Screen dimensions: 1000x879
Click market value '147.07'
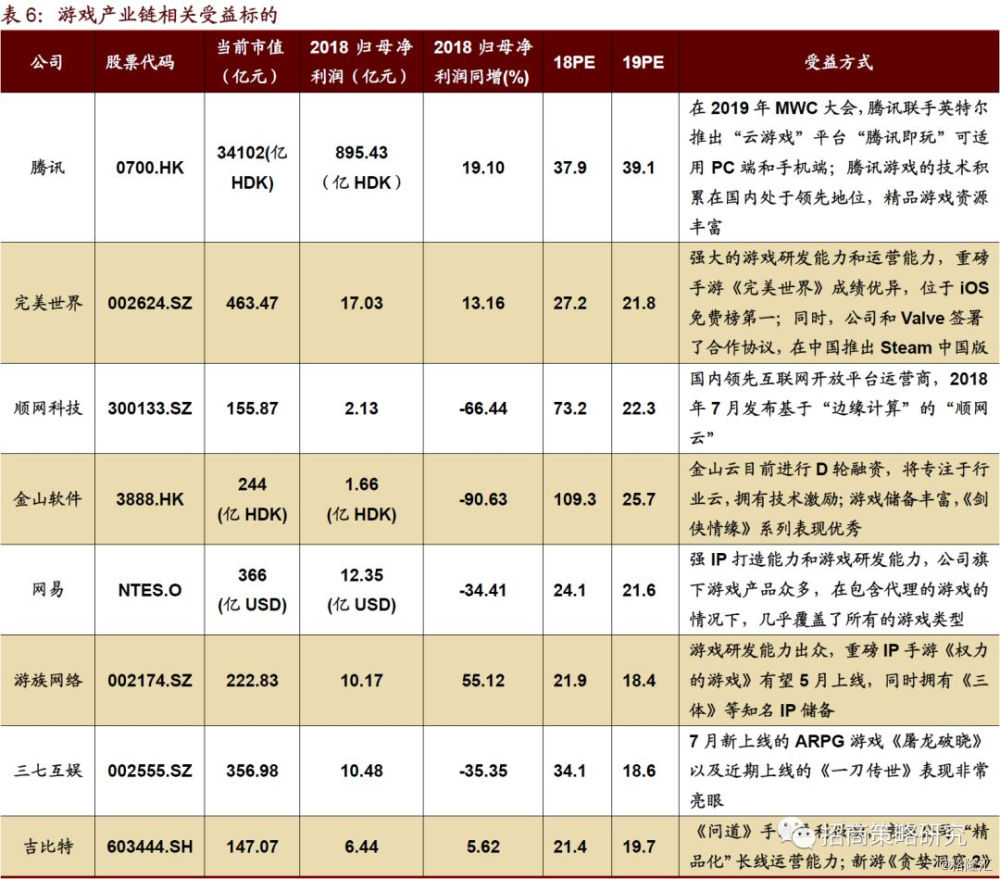coord(252,846)
